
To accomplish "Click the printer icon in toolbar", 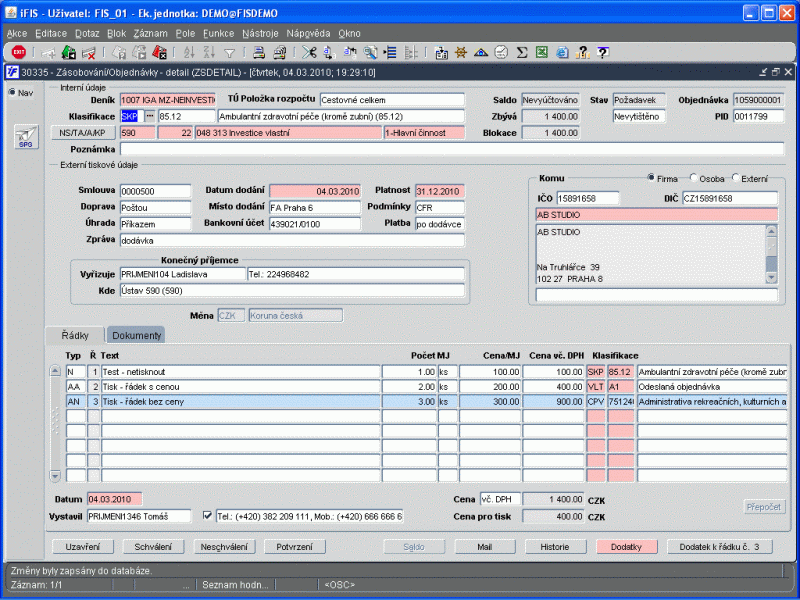I will point(258,52).
